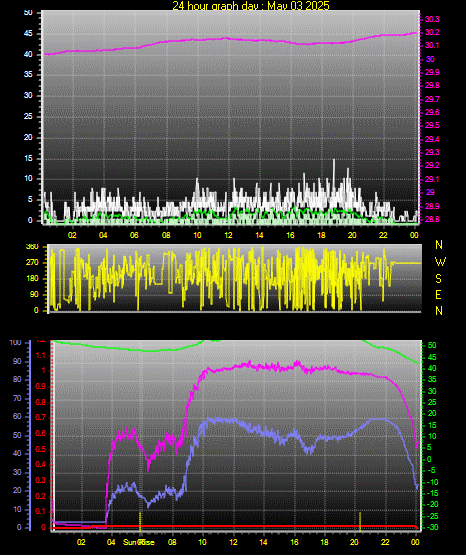Viewport: 466px width, 555px height.
Task: Click blue 70 on the humidity axis
Action: coord(17,398)
